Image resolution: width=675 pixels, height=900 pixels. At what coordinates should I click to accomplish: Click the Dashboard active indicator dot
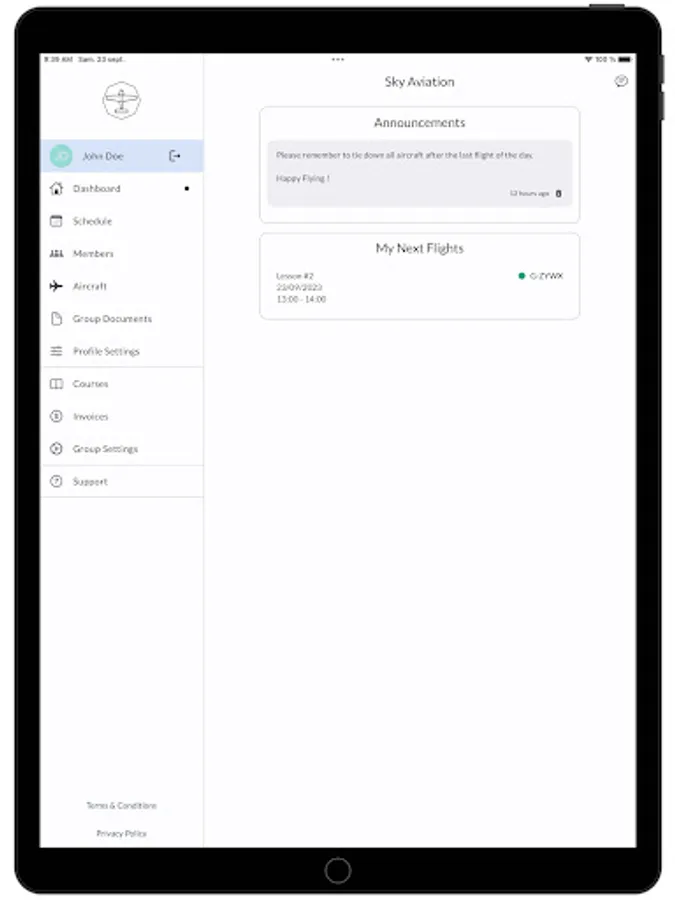(x=187, y=188)
